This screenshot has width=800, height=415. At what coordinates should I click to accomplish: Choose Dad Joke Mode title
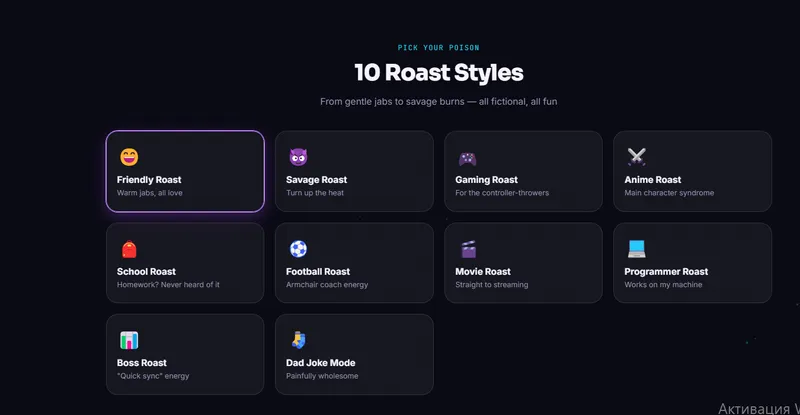[320, 363]
